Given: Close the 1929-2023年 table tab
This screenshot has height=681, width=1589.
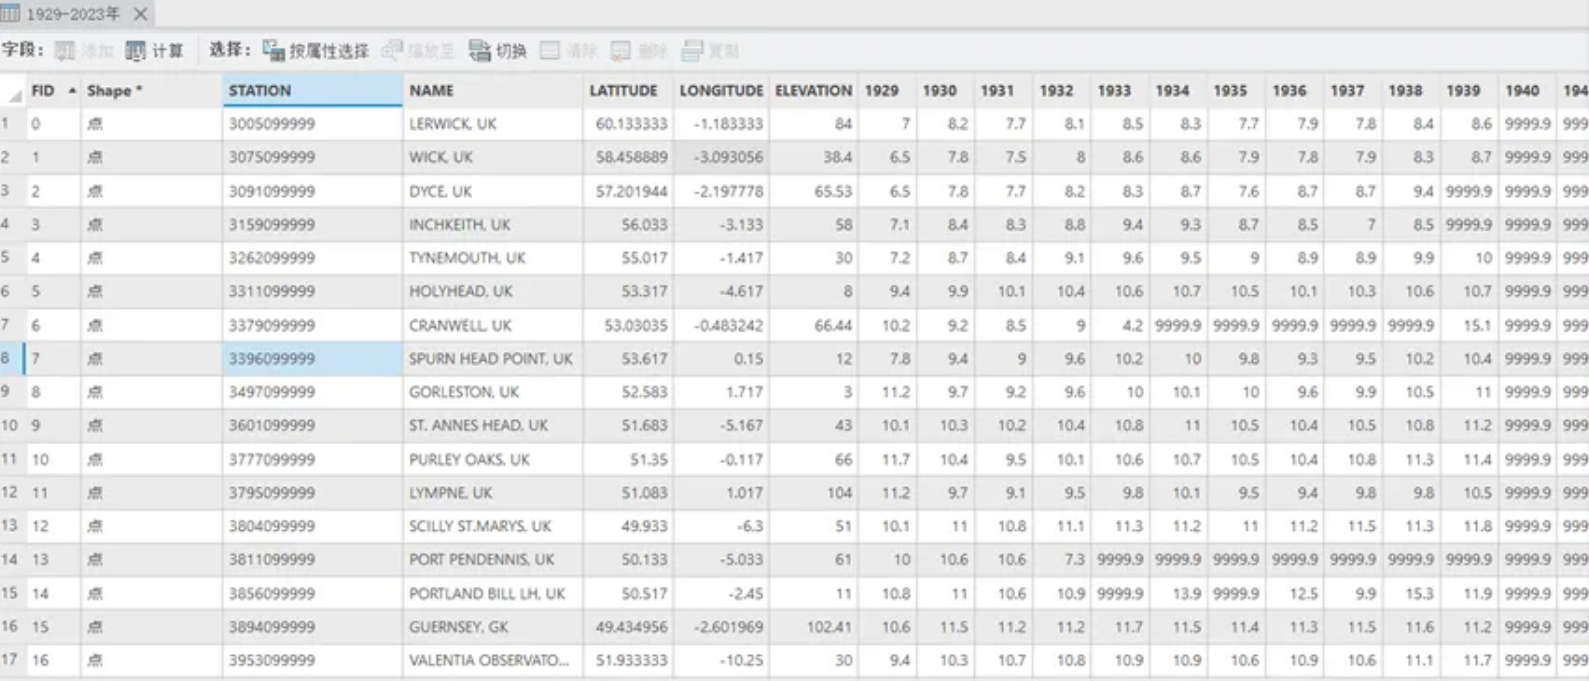Looking at the screenshot, I should click(141, 14).
